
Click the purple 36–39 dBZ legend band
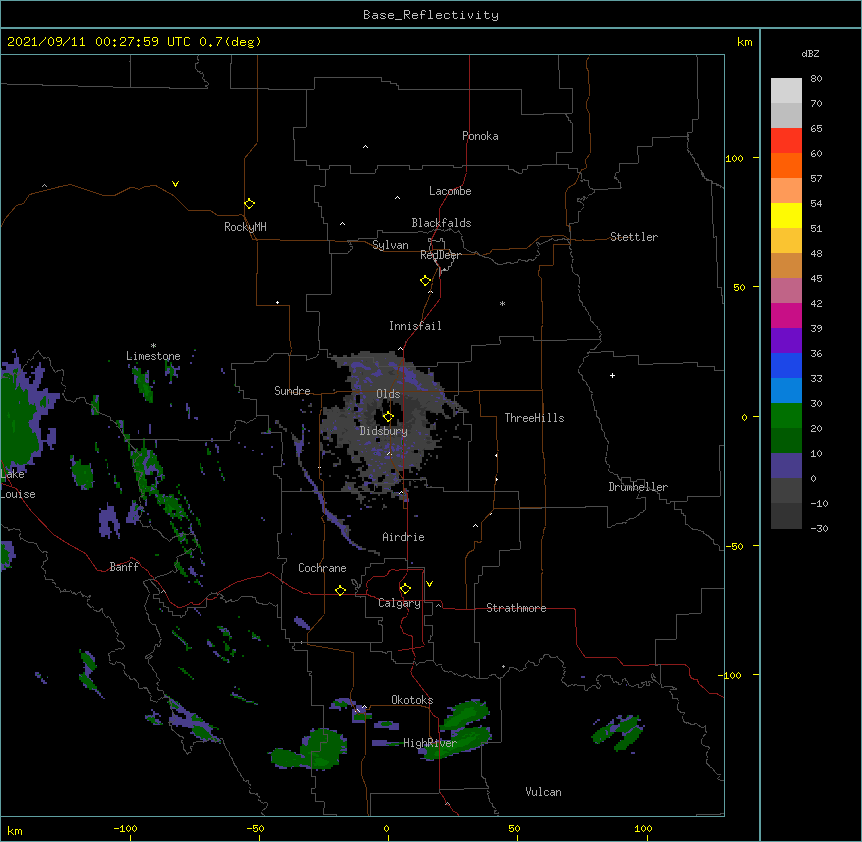[786, 341]
